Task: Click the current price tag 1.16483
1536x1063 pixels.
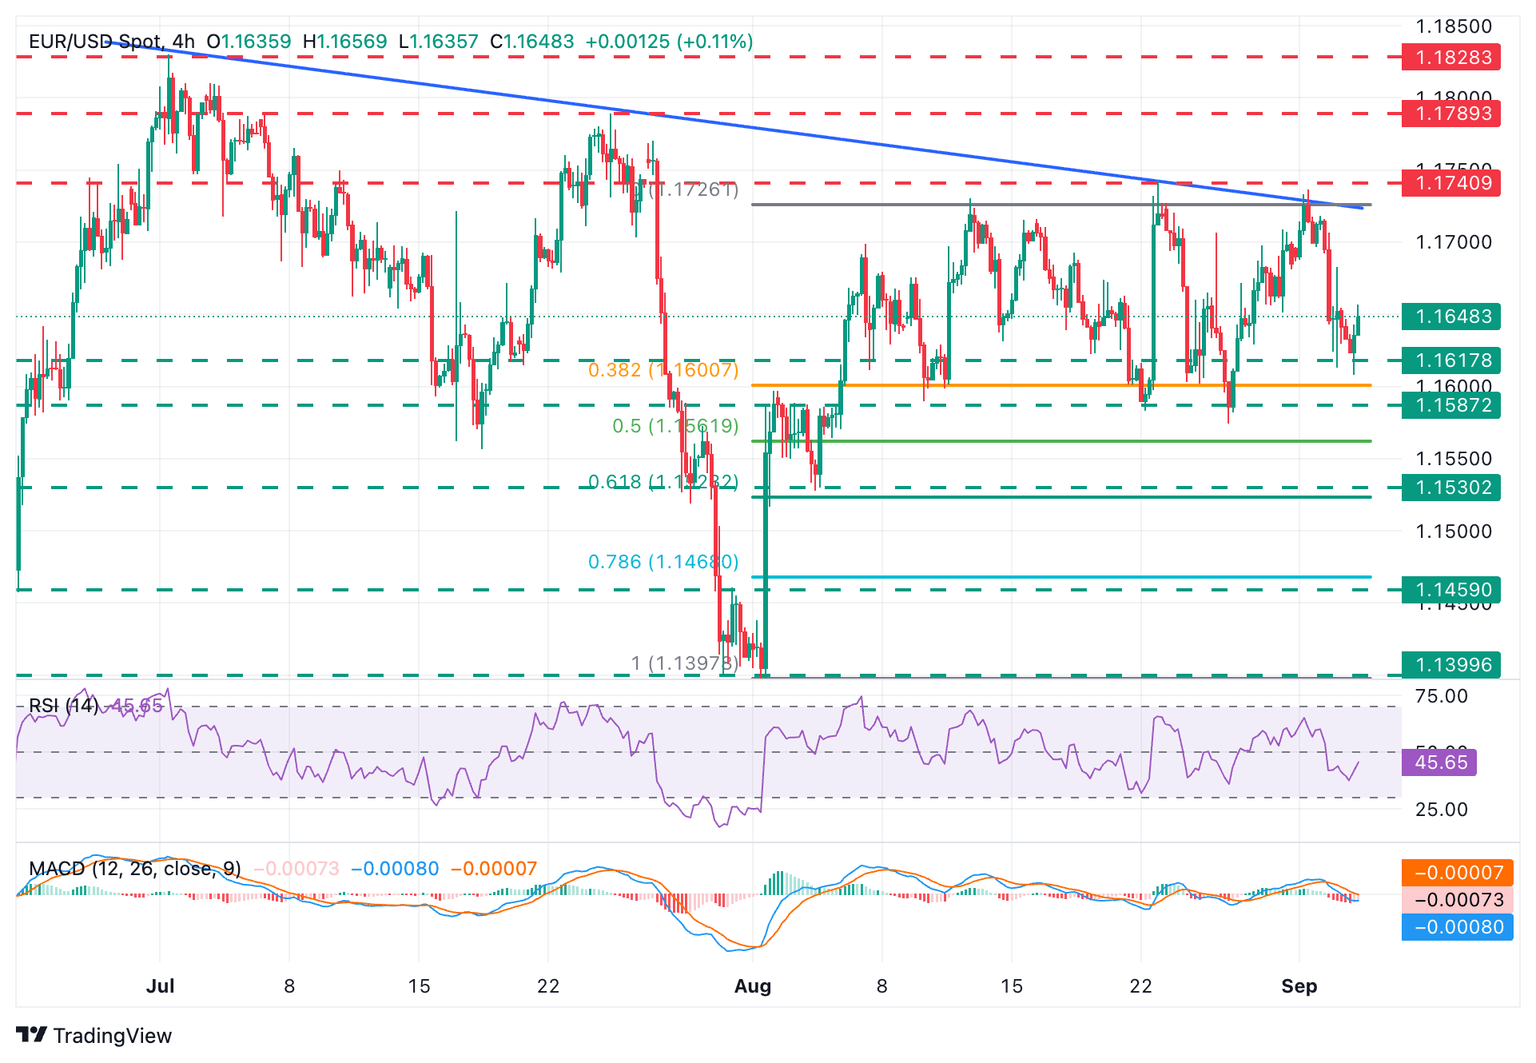Action: [1451, 316]
